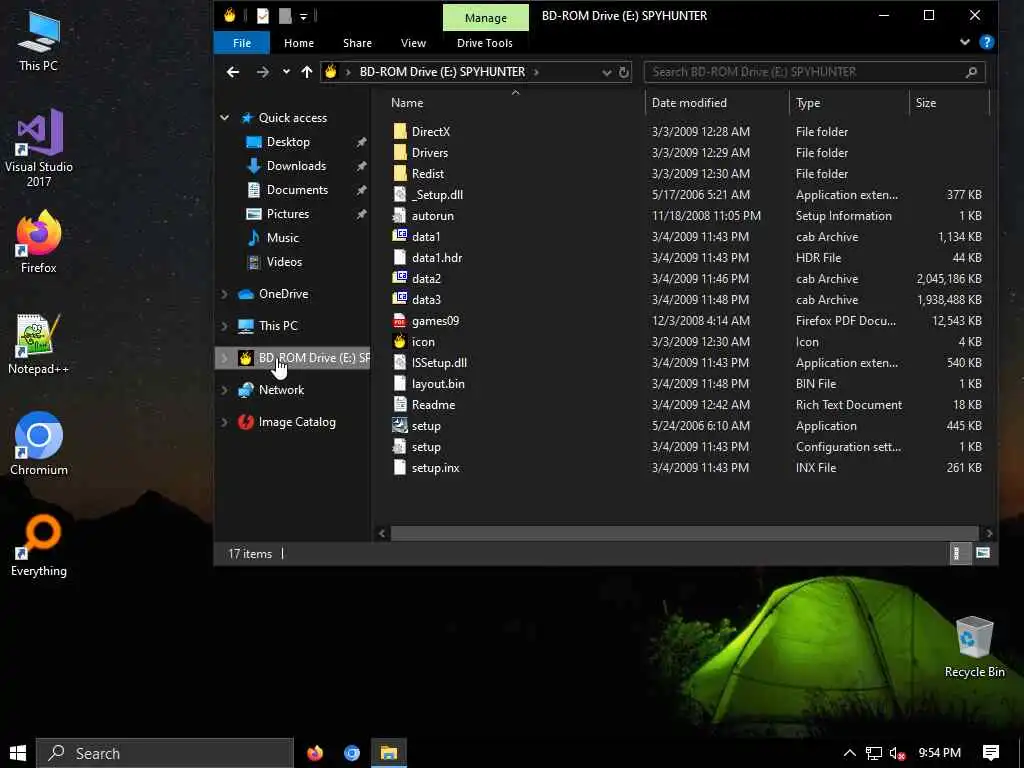Open Customize Quick Access Toolbar dropdown
1024x768 pixels.
(304, 16)
